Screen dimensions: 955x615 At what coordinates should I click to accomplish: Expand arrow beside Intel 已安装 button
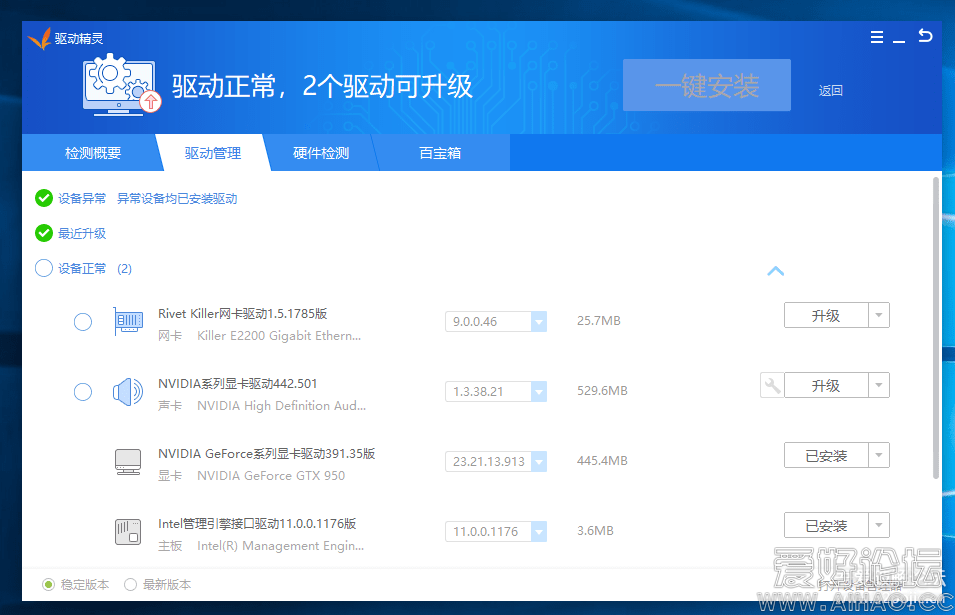coord(879,525)
